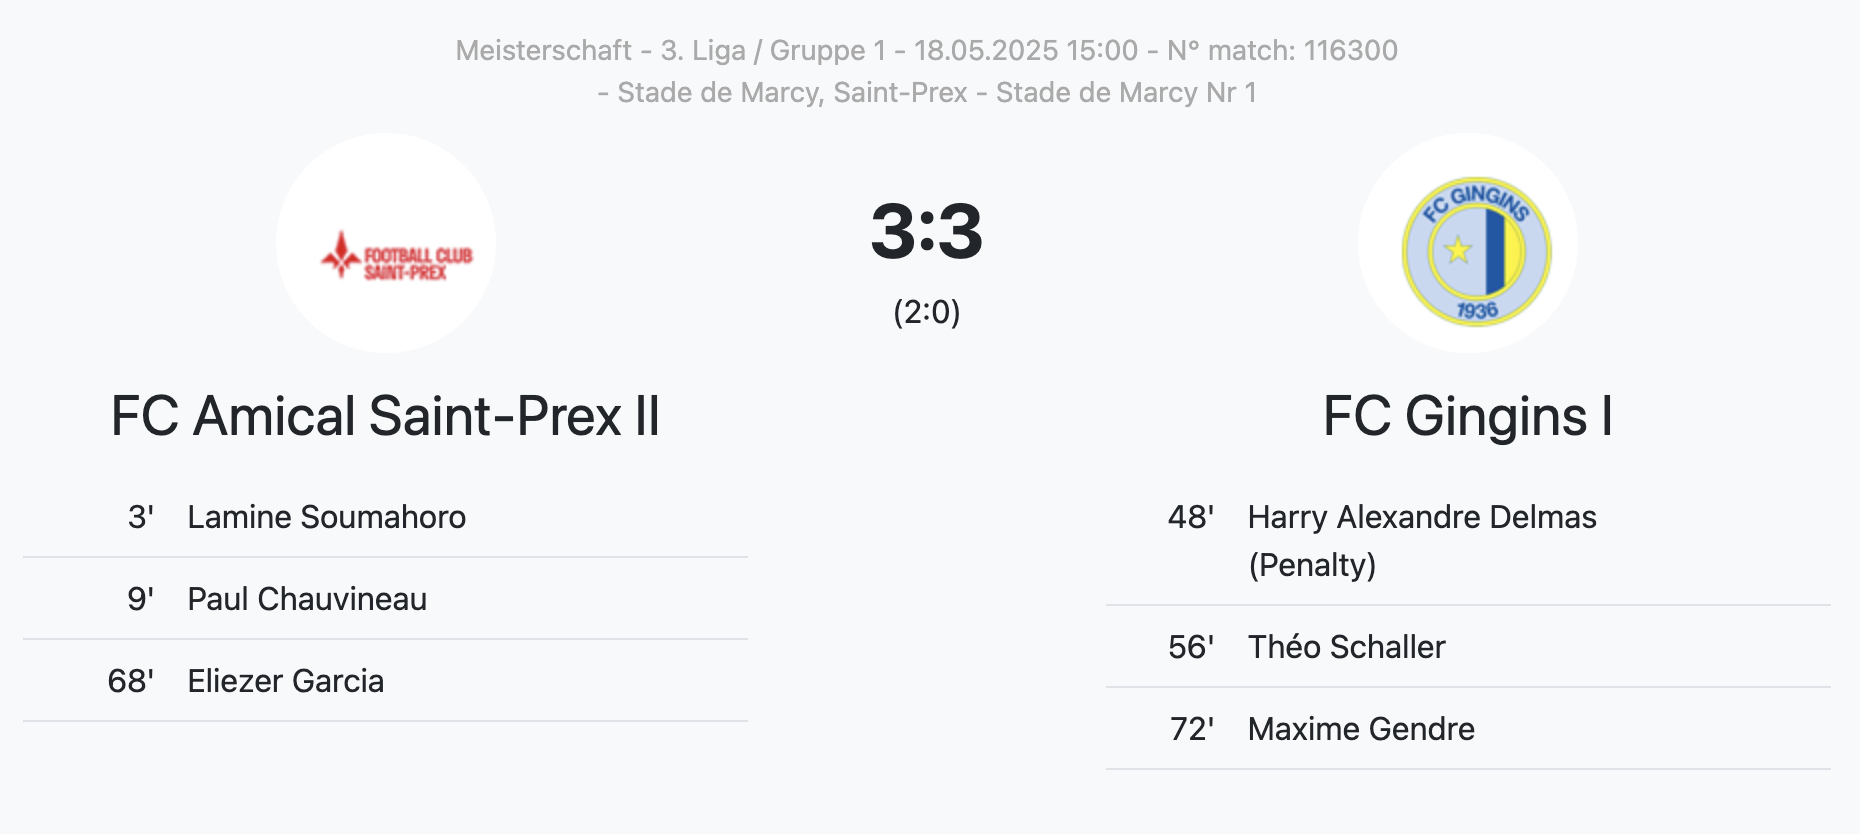Open the FC Gingins I team page

click(1468, 416)
